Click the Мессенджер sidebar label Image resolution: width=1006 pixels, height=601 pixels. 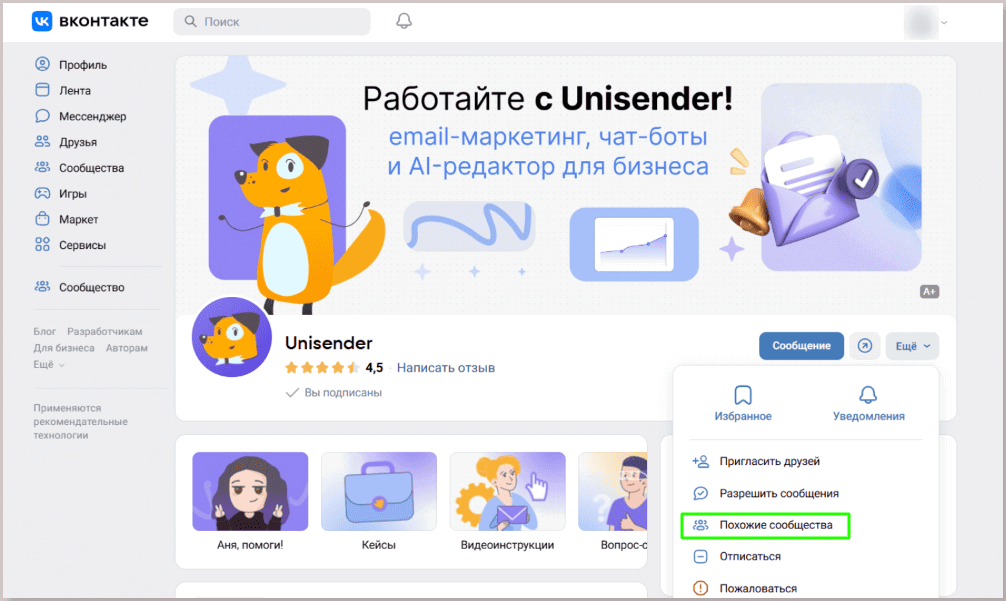coord(92,116)
